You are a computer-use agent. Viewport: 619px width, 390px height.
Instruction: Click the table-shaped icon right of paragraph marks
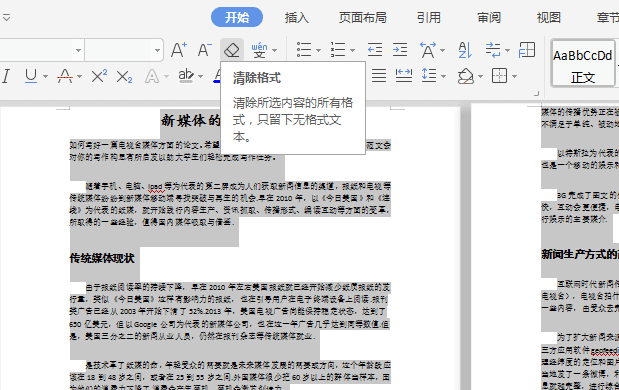527,50
